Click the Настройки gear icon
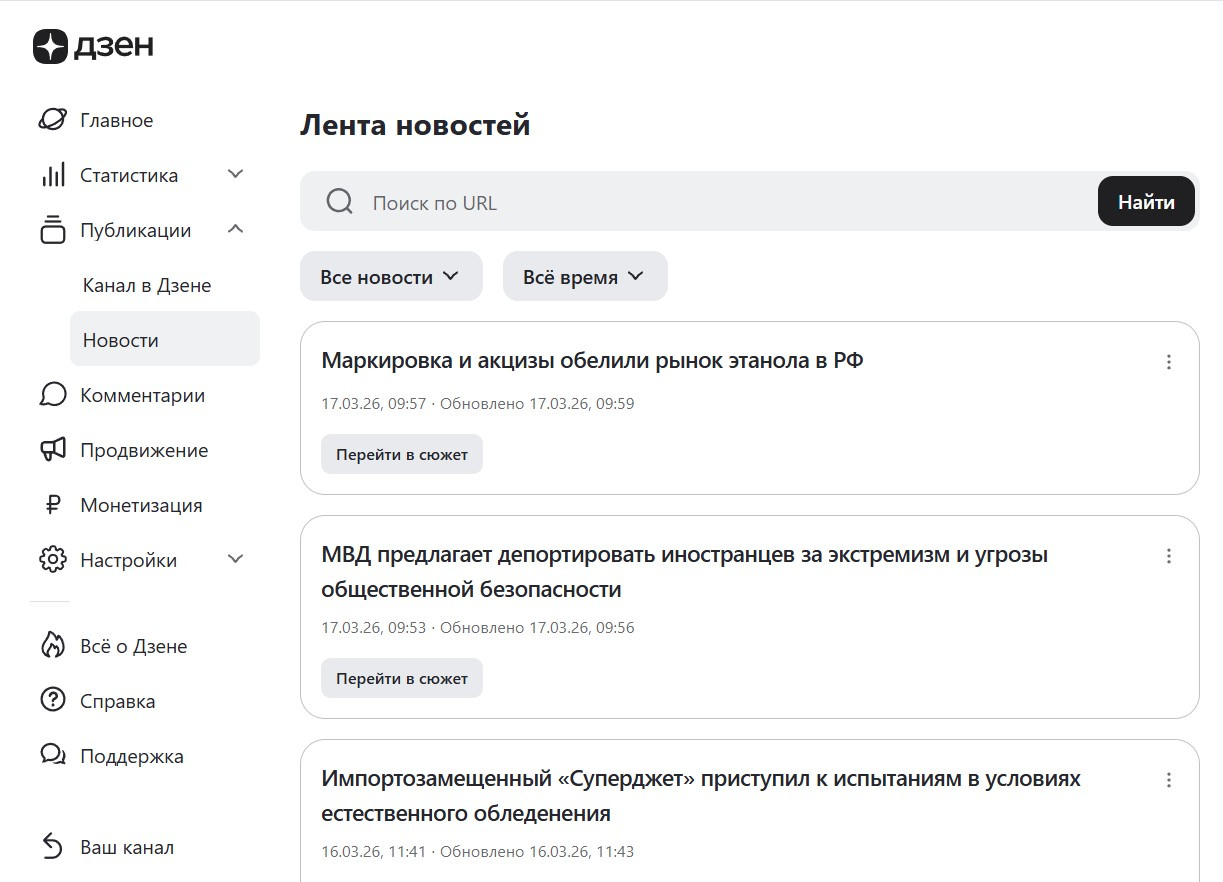 click(52, 560)
